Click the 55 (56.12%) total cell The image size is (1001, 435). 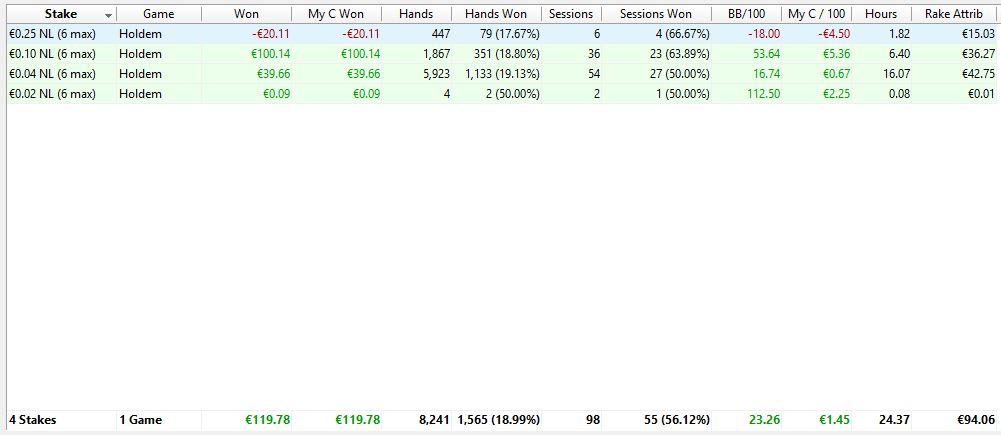point(677,420)
